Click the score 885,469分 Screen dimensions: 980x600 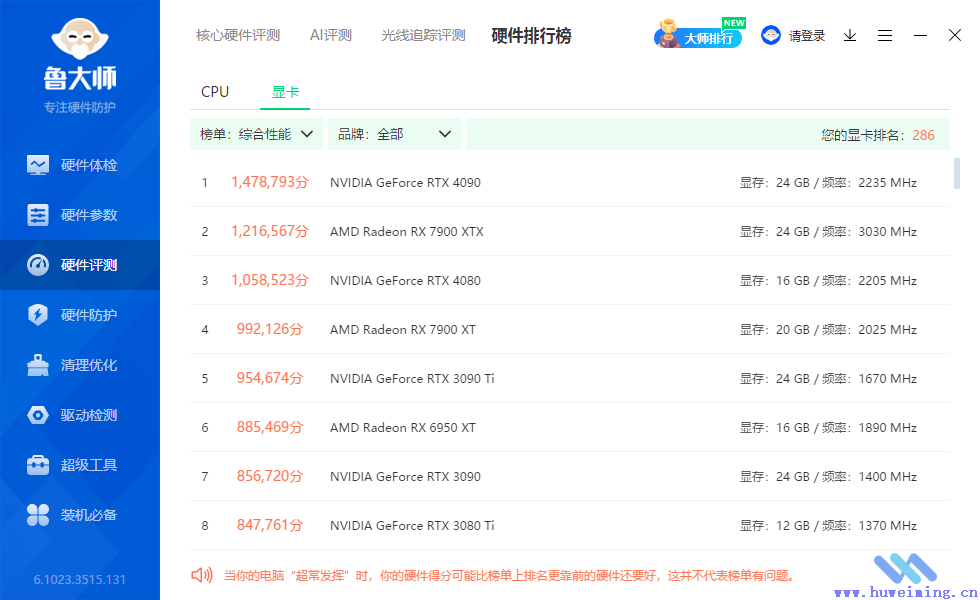click(x=270, y=427)
